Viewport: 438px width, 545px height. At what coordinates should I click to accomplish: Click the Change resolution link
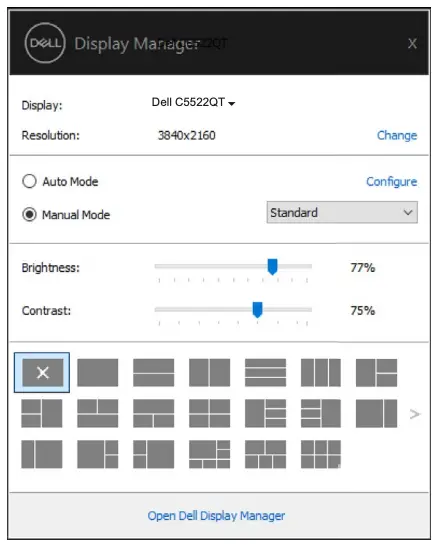pos(397,135)
